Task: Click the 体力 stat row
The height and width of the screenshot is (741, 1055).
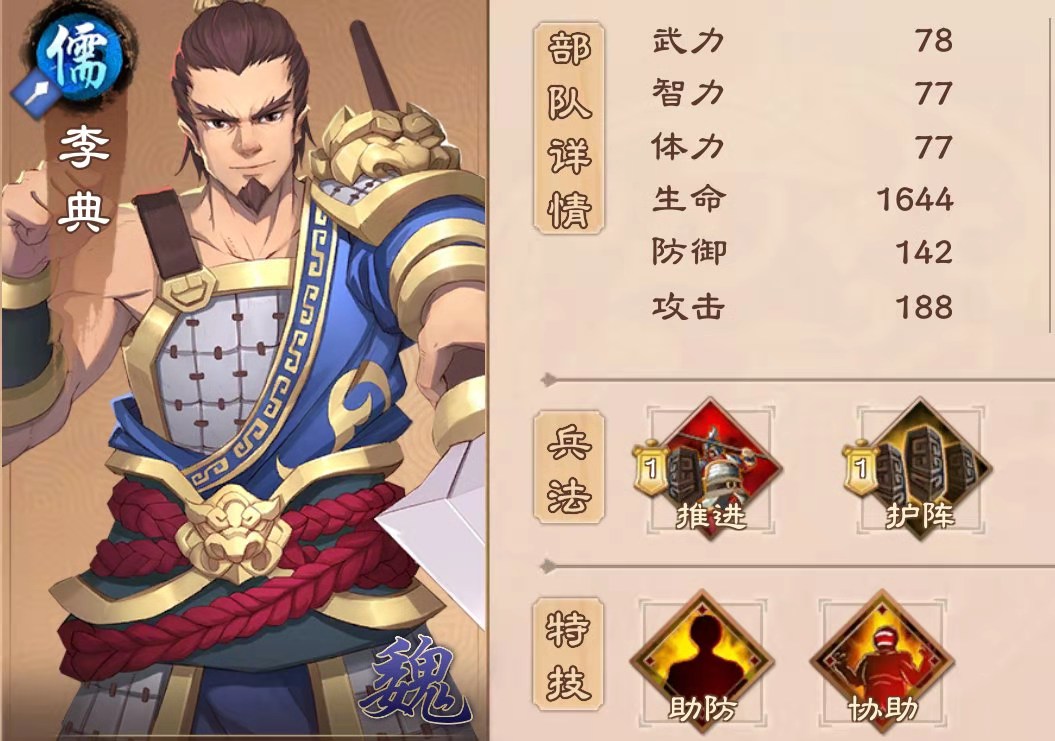Action: pos(802,147)
